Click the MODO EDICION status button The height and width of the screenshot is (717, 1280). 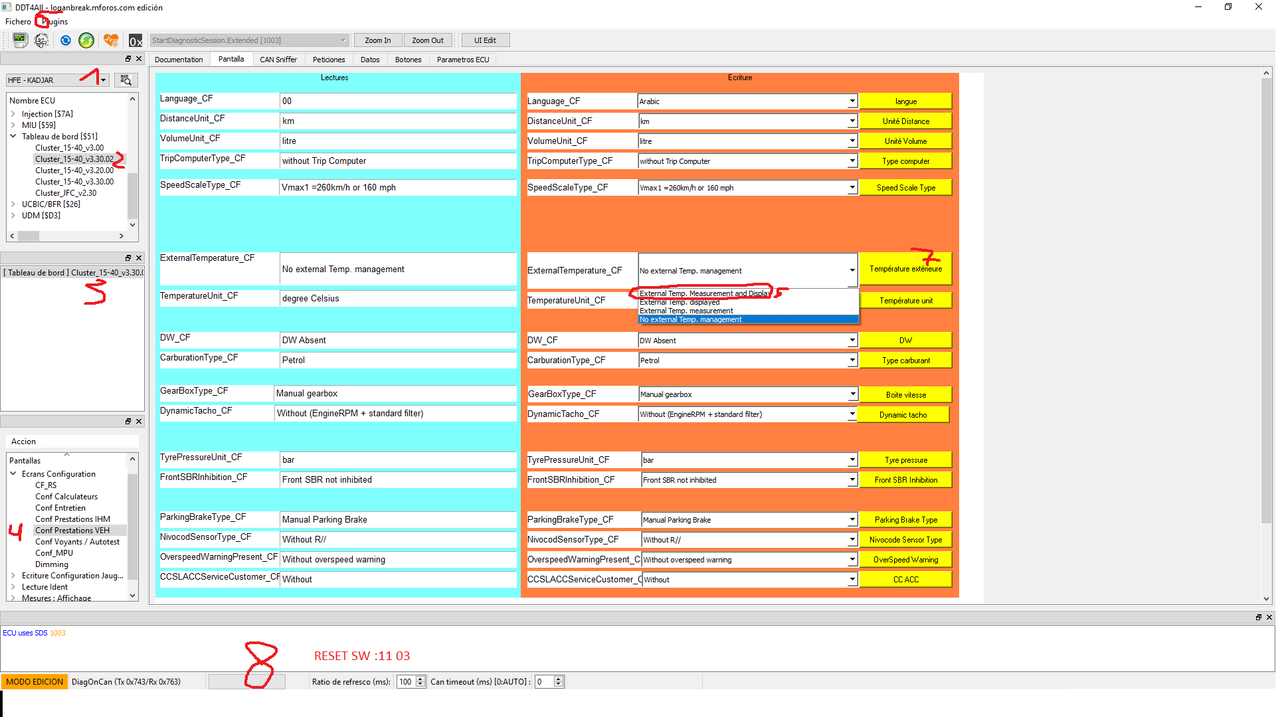(x=34, y=681)
